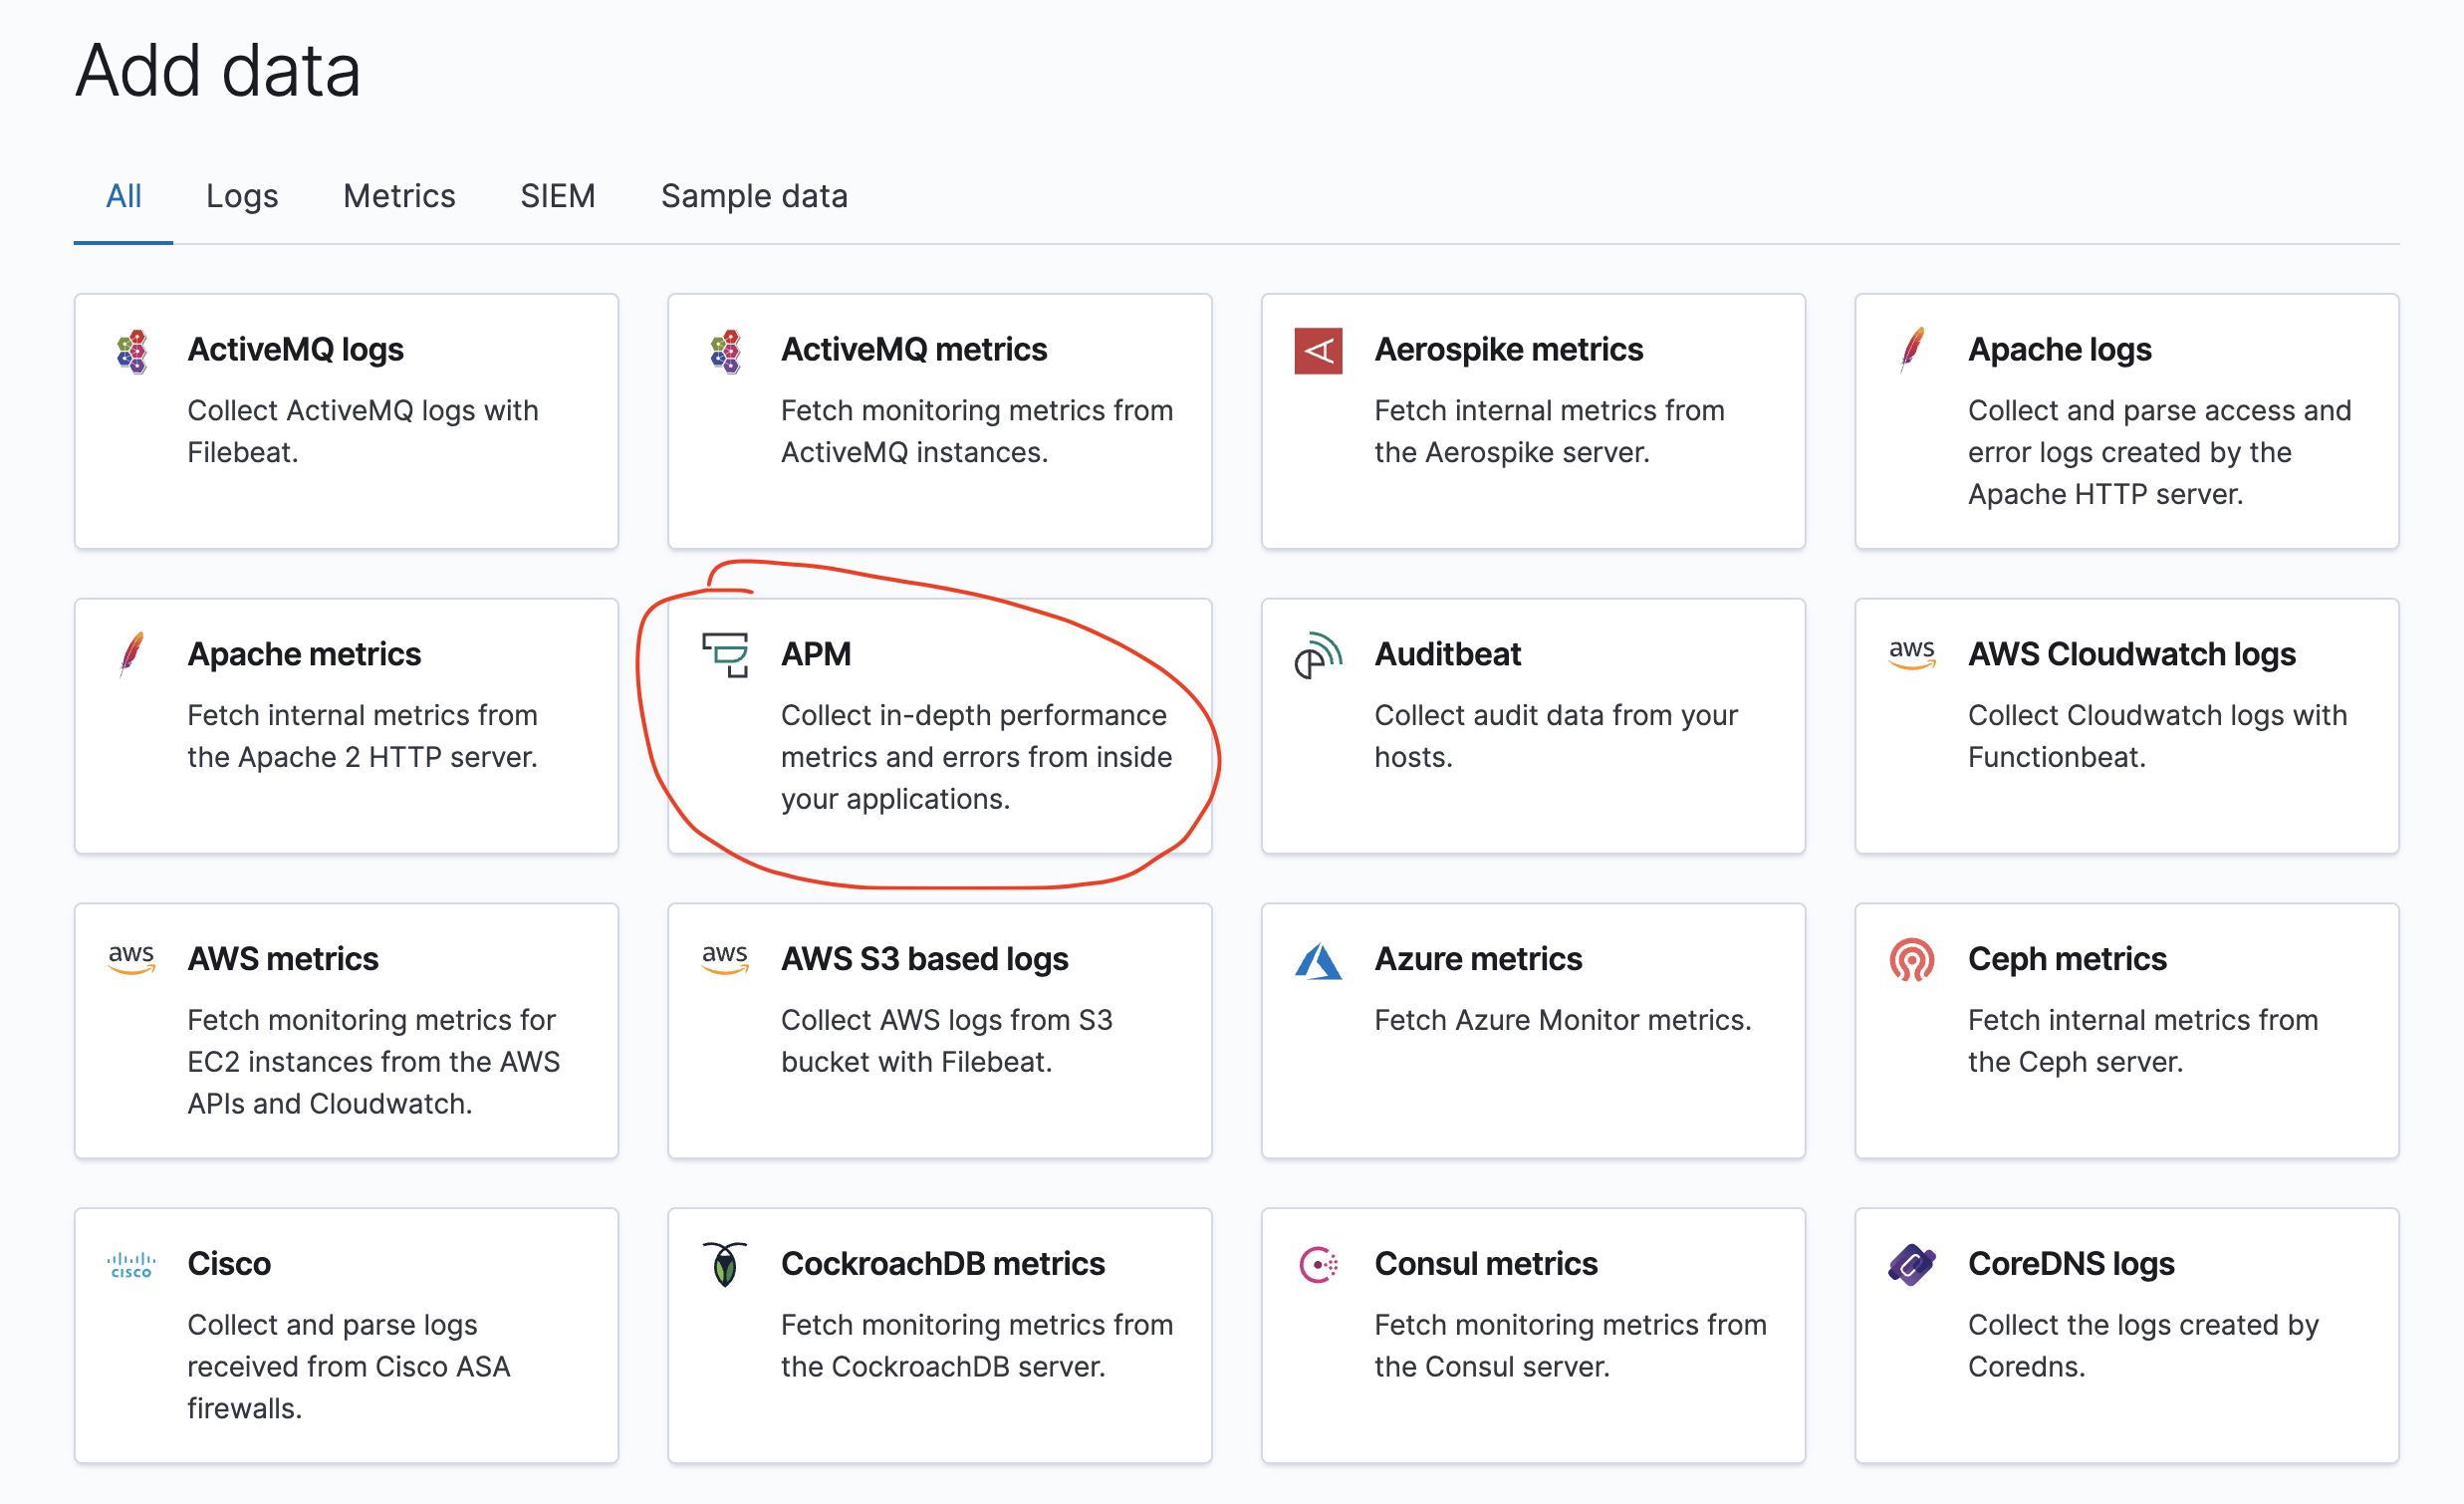Open the AWS S3 based logs title
This screenshot has width=2464, height=1504.
point(925,958)
